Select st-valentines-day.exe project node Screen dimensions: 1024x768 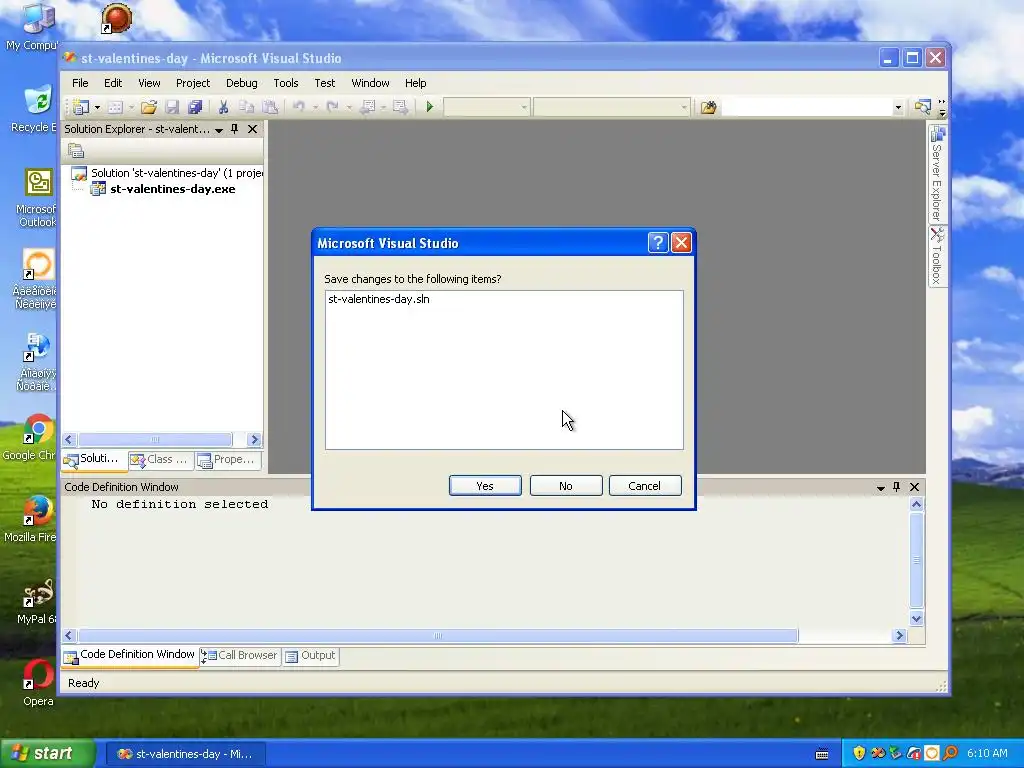[x=163, y=189]
